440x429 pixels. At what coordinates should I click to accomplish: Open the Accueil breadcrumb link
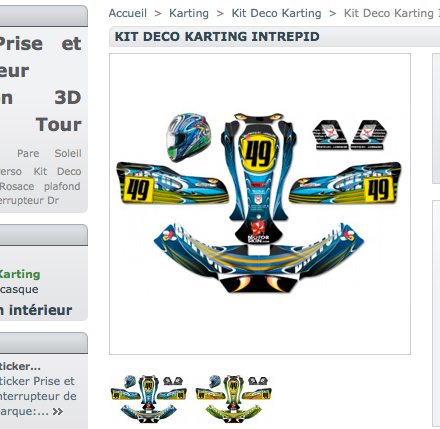128,13
